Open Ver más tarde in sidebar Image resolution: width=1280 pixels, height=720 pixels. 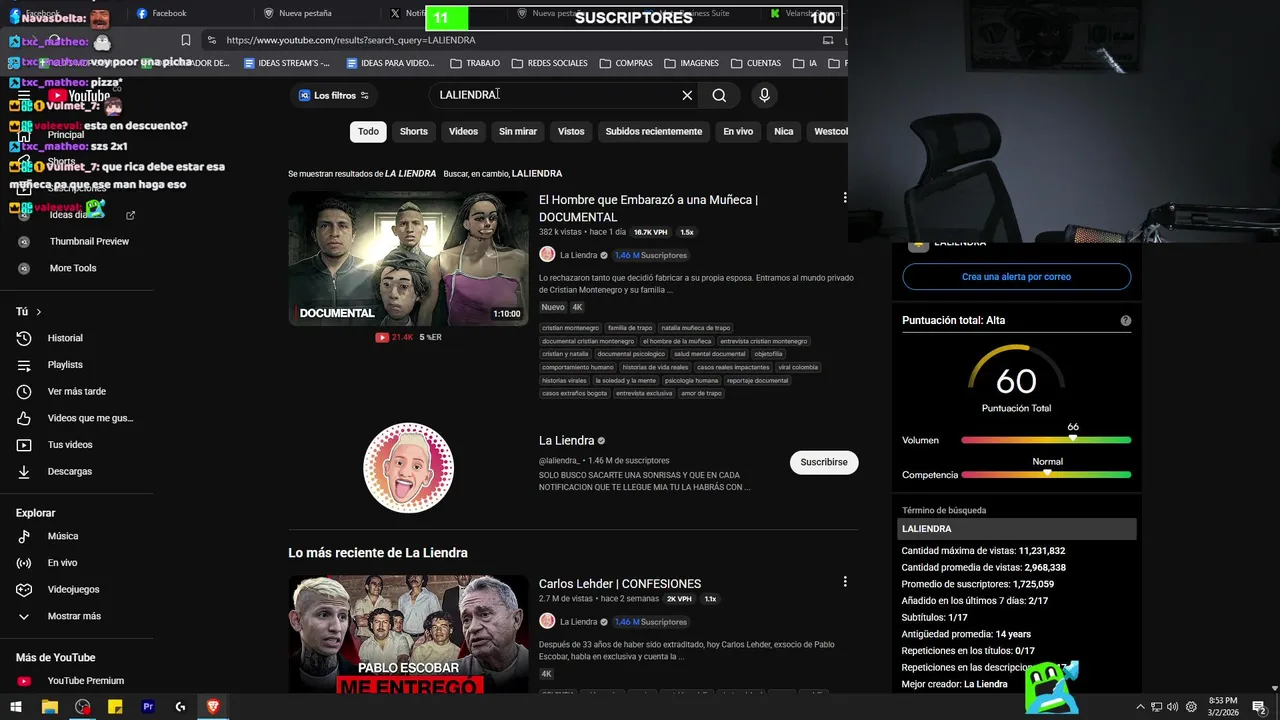coord(78,391)
